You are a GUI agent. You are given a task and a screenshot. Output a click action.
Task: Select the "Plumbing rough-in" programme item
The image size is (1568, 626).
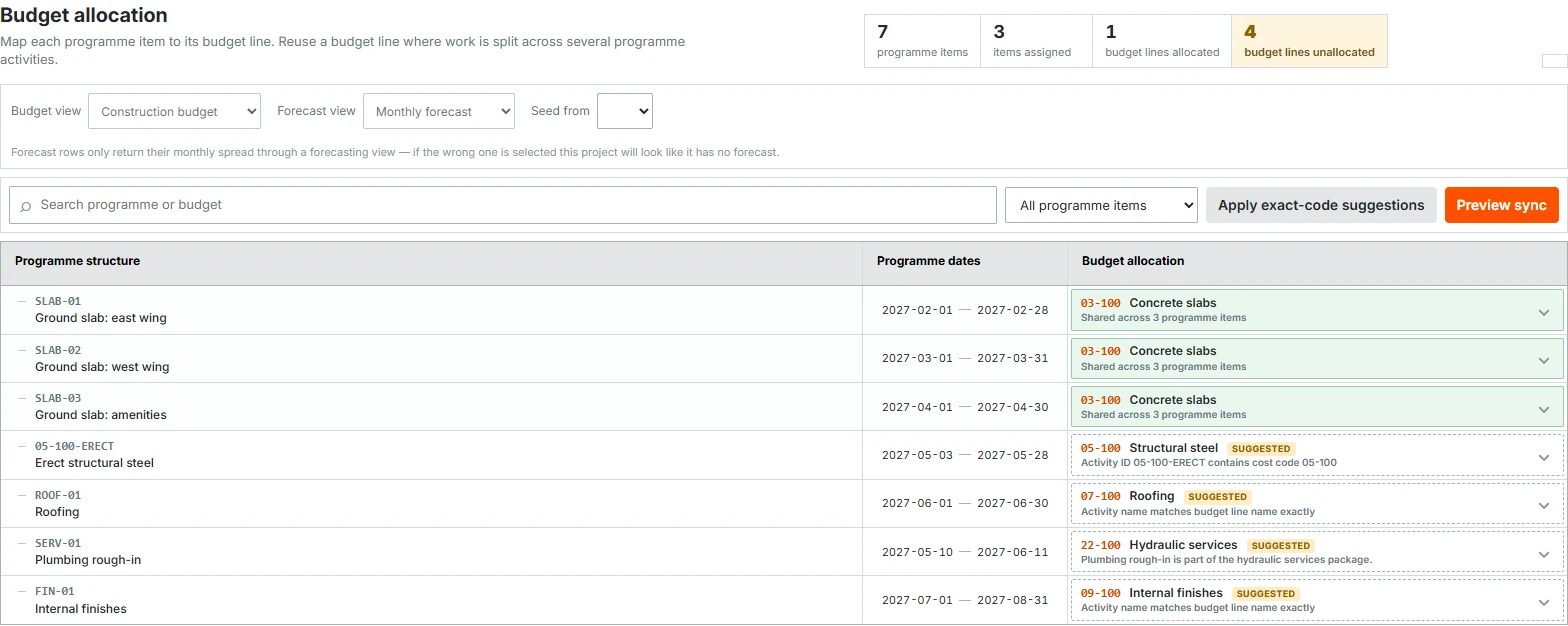88,560
